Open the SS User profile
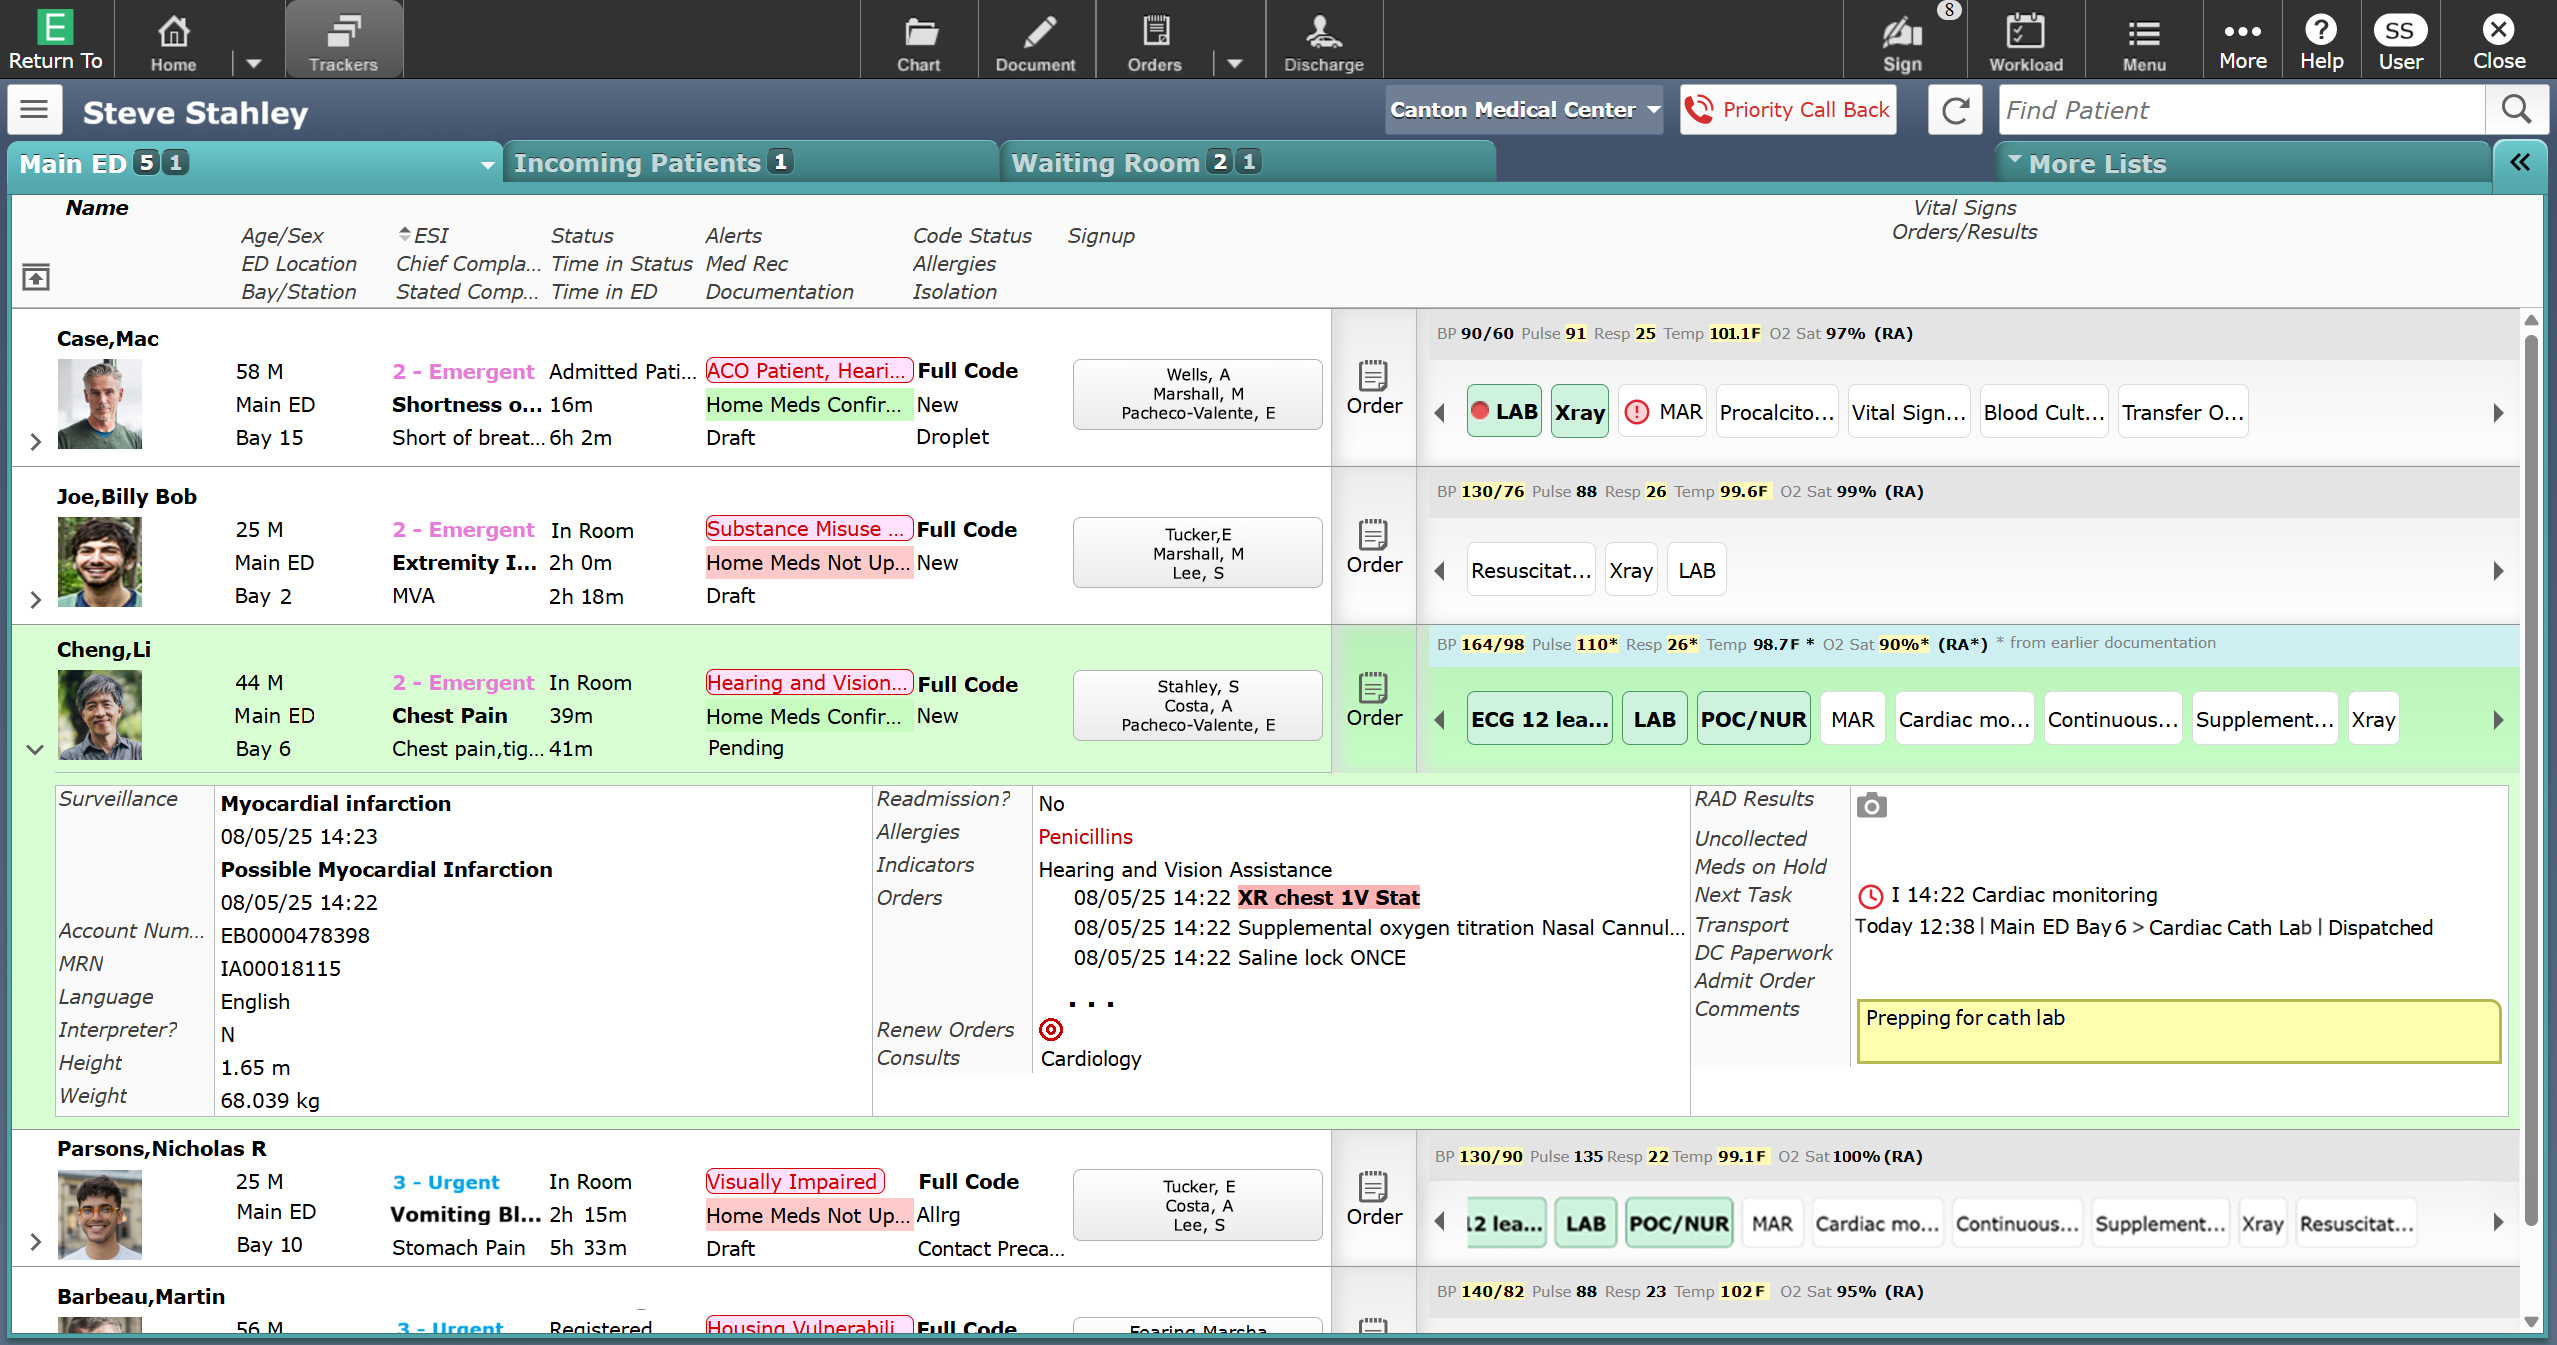Image resolution: width=2557 pixels, height=1345 pixels. pyautogui.click(x=2400, y=40)
